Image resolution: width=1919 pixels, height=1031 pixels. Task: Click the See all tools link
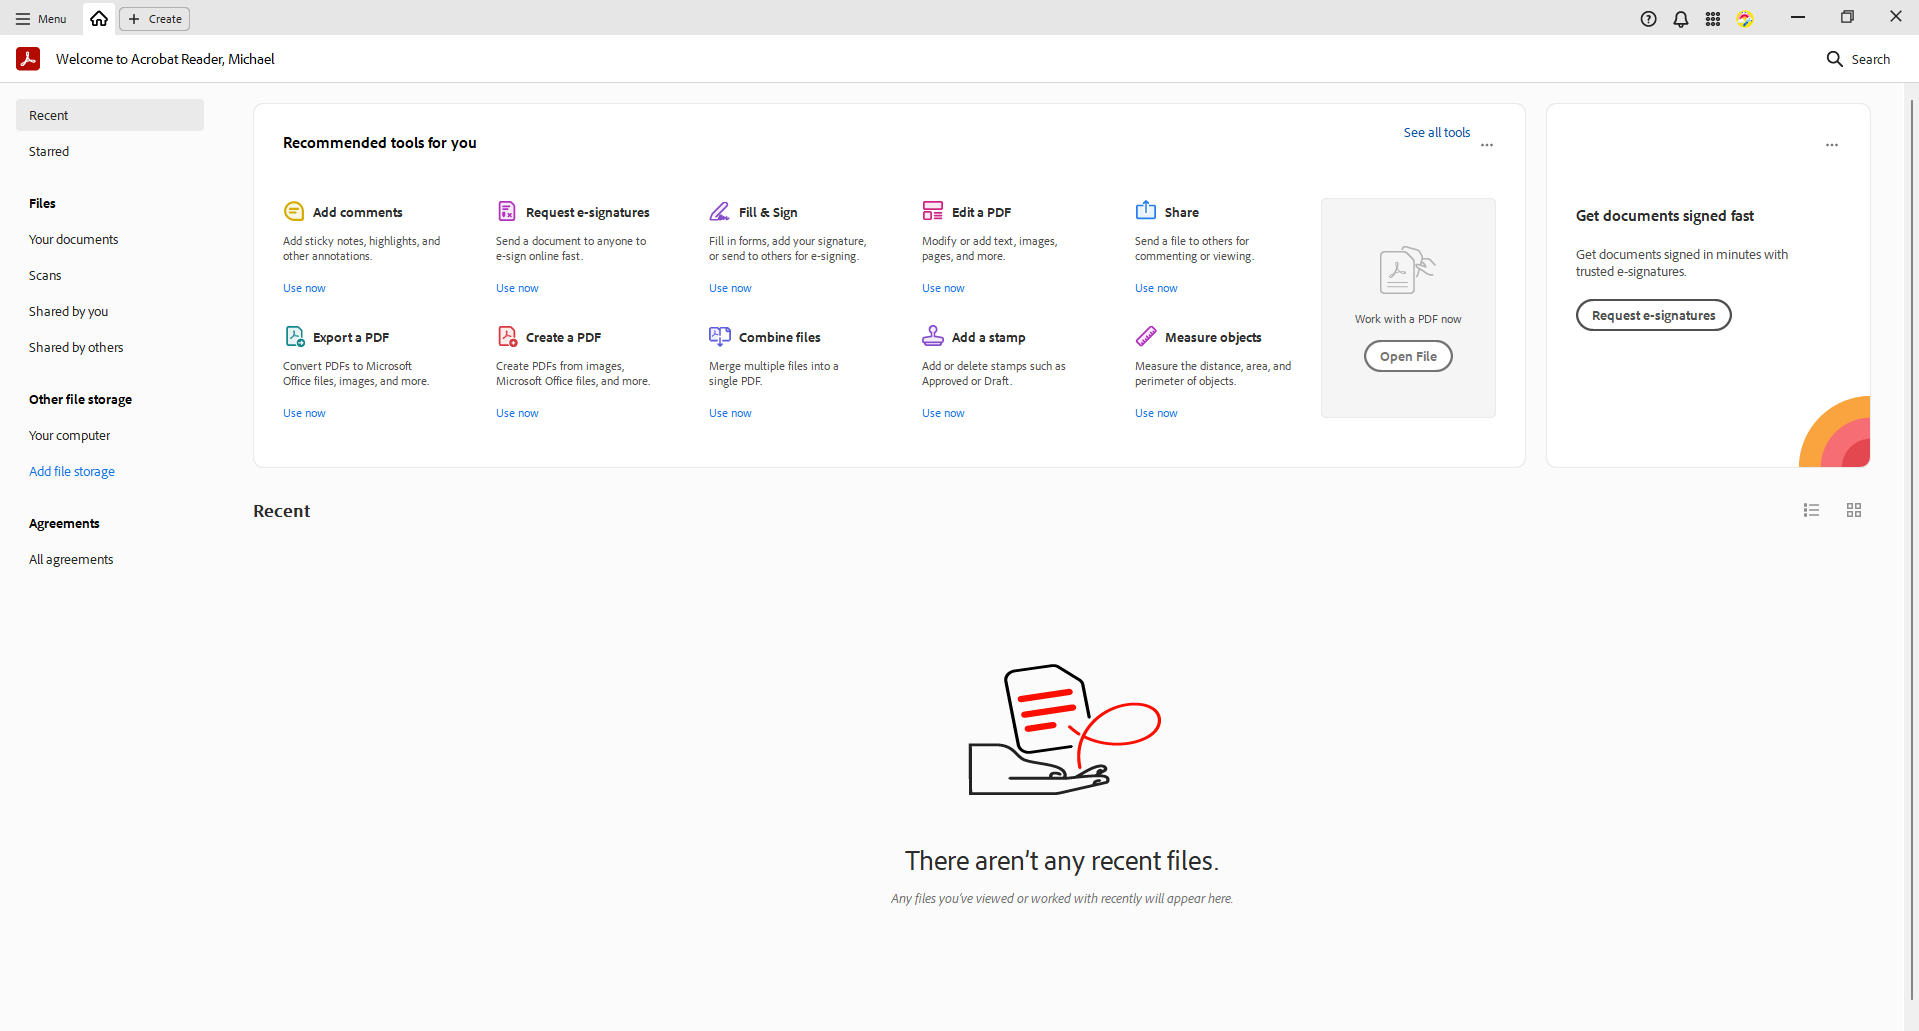click(1437, 132)
